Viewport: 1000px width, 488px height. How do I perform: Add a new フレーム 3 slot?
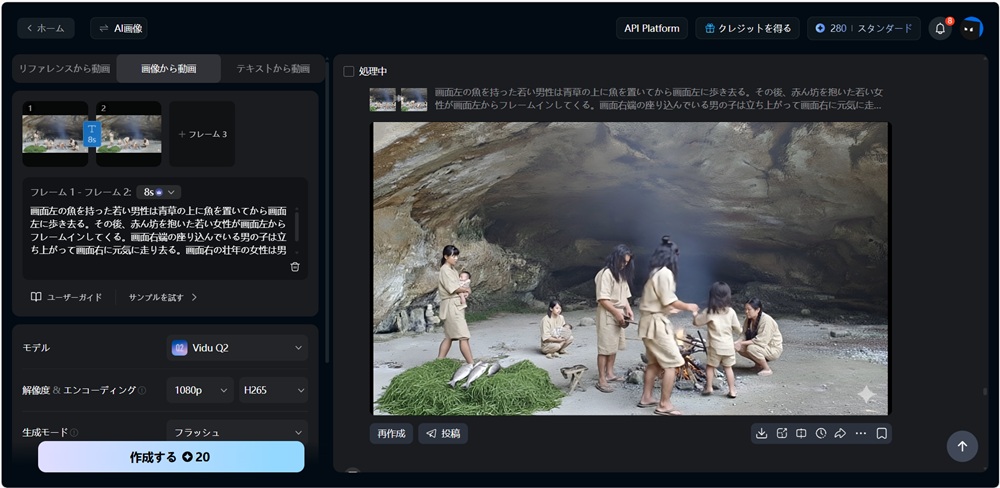202,134
